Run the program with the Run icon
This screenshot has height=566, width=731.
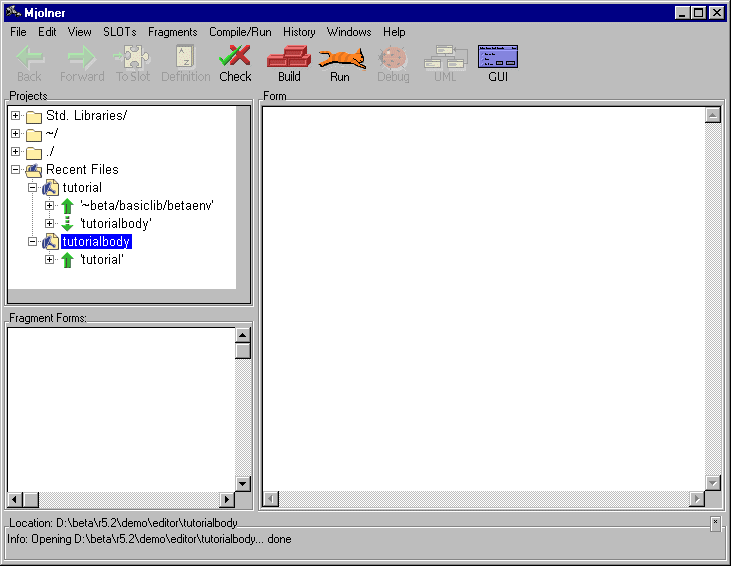click(340, 58)
